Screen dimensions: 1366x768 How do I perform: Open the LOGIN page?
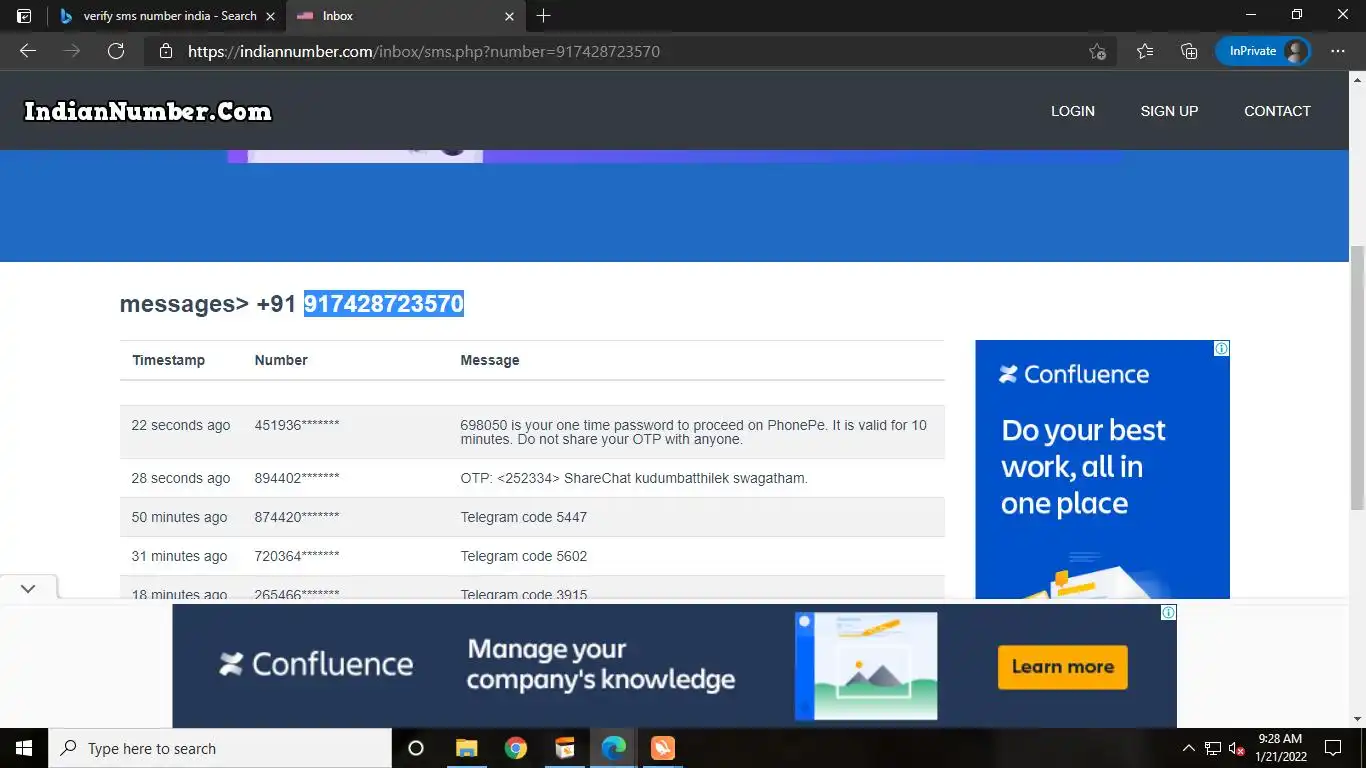[x=1073, y=111]
